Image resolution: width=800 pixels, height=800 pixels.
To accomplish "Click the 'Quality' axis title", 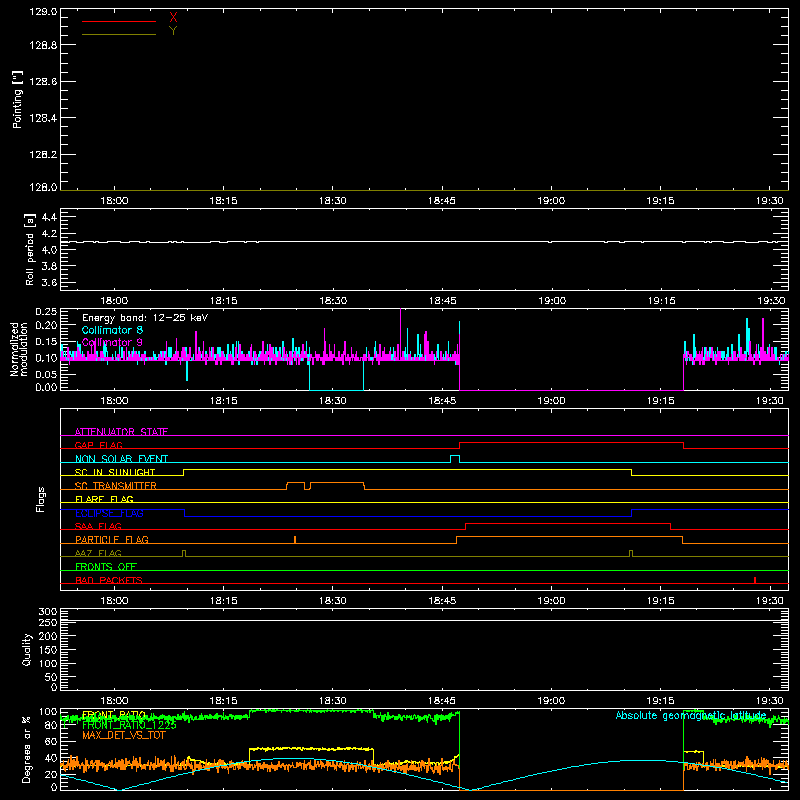I will coord(27,649).
